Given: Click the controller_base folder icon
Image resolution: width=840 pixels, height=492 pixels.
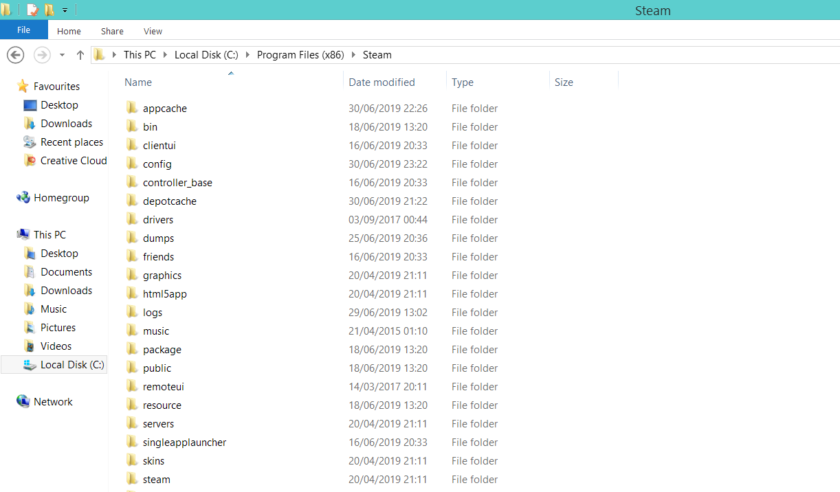Looking at the screenshot, I should point(132,182).
